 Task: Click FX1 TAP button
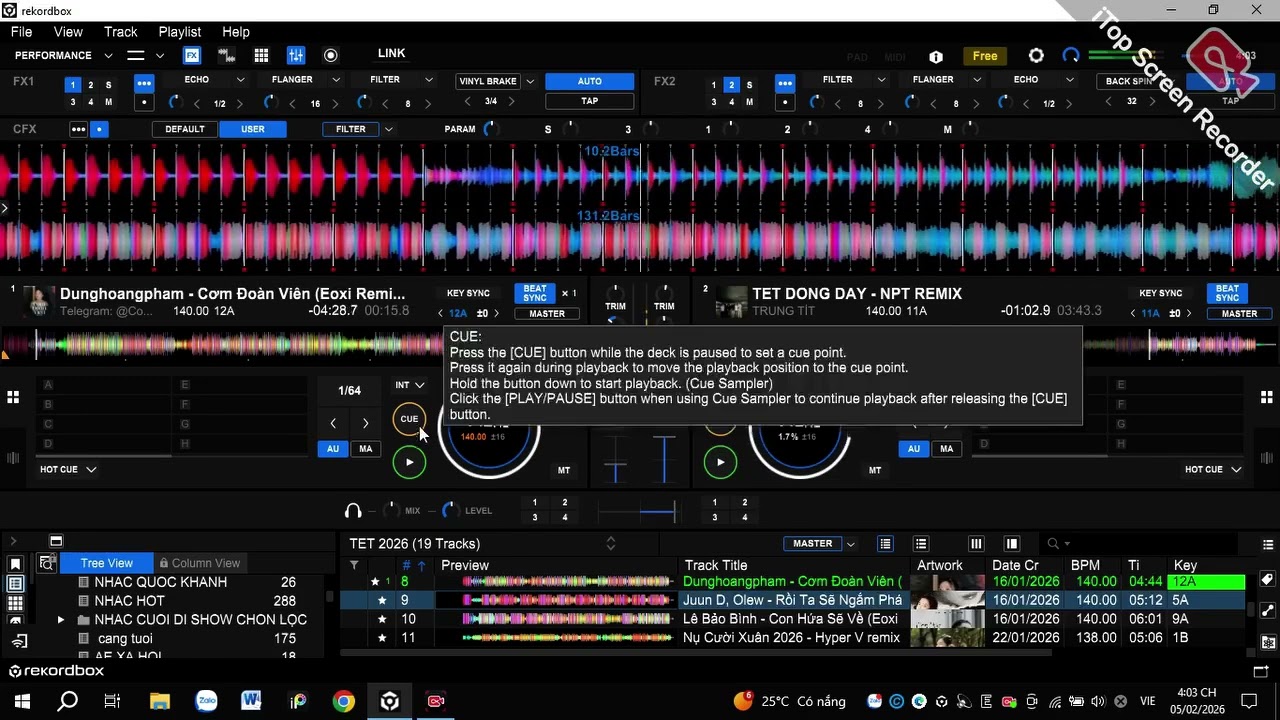[x=590, y=101]
